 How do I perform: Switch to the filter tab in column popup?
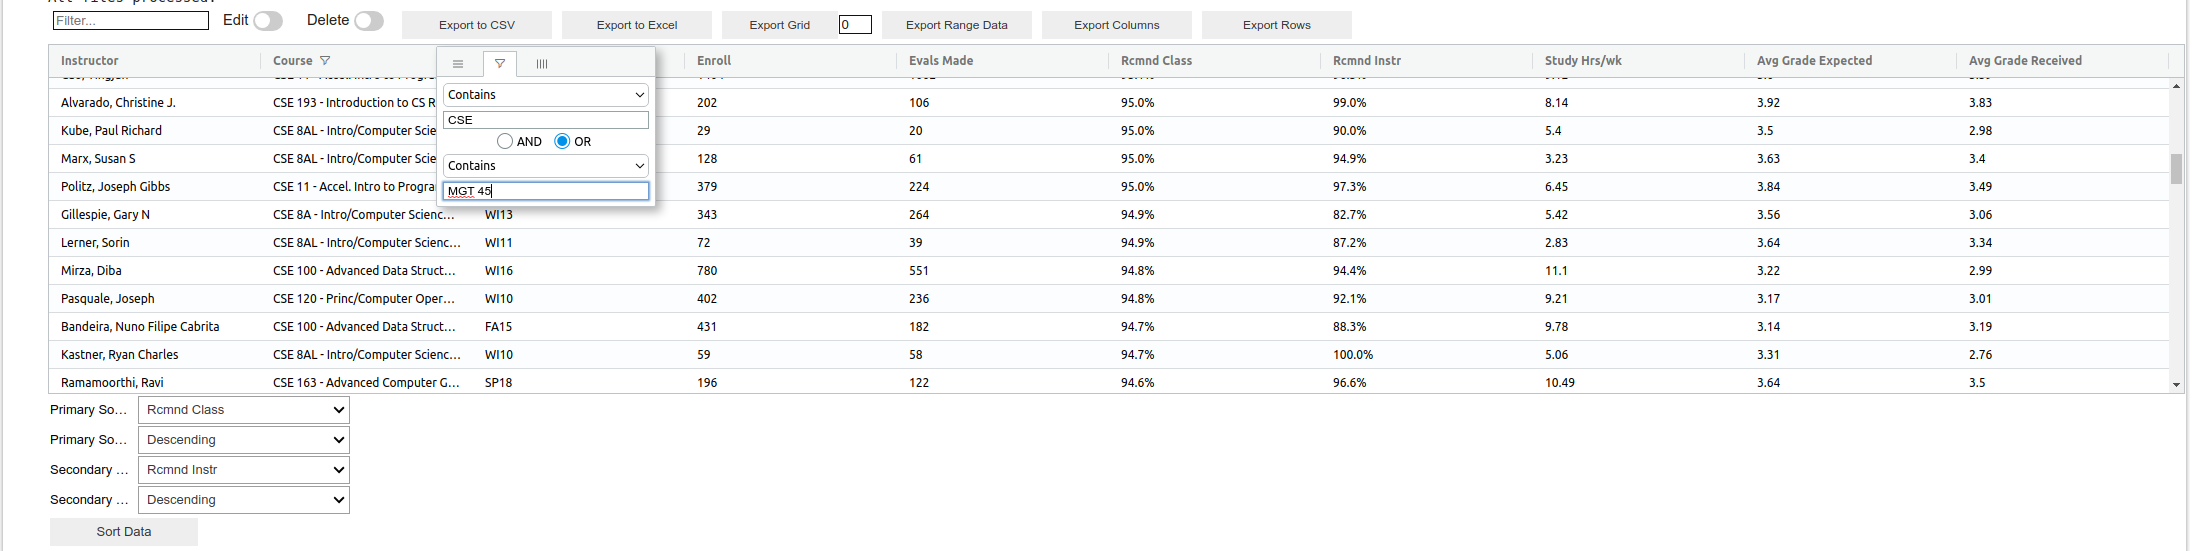point(500,64)
